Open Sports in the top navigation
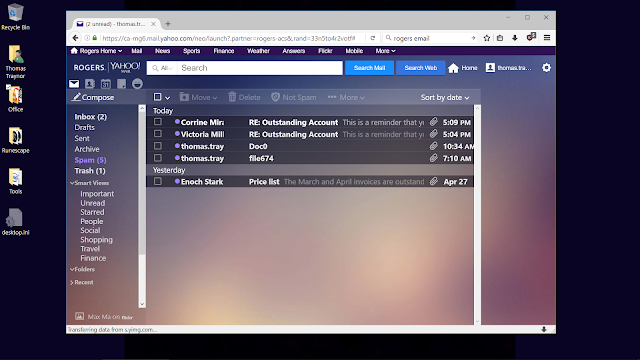 pos(191,51)
